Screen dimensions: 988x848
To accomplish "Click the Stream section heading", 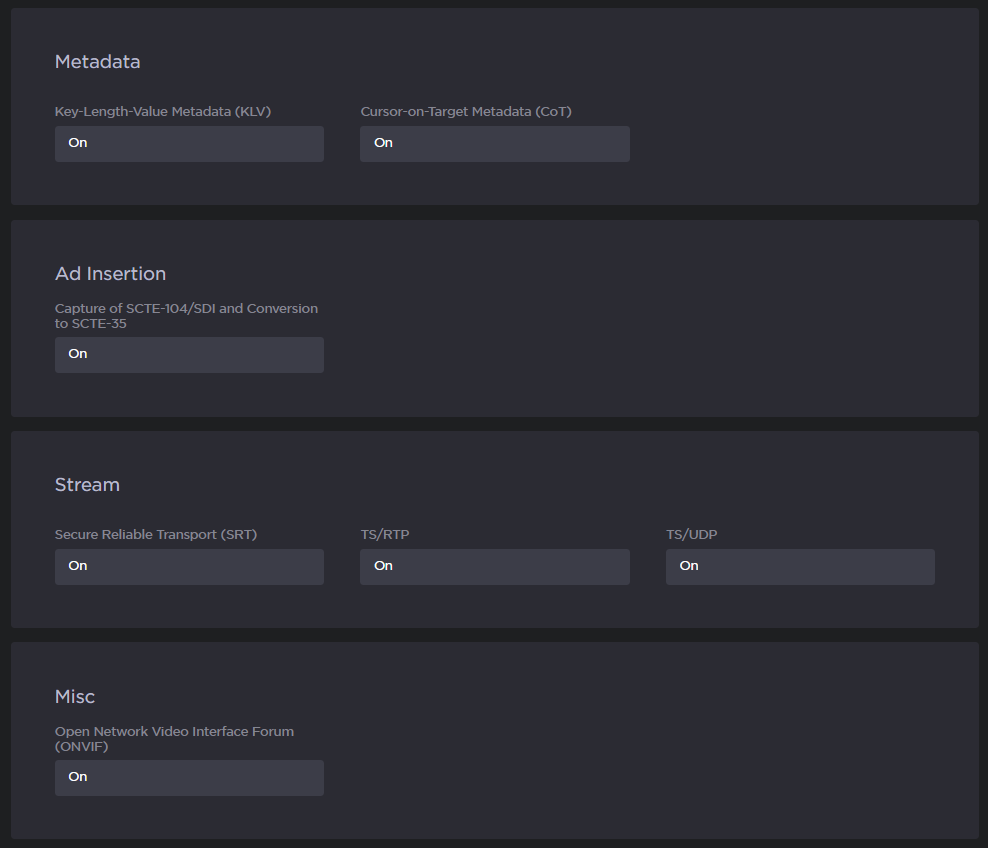I will [87, 485].
